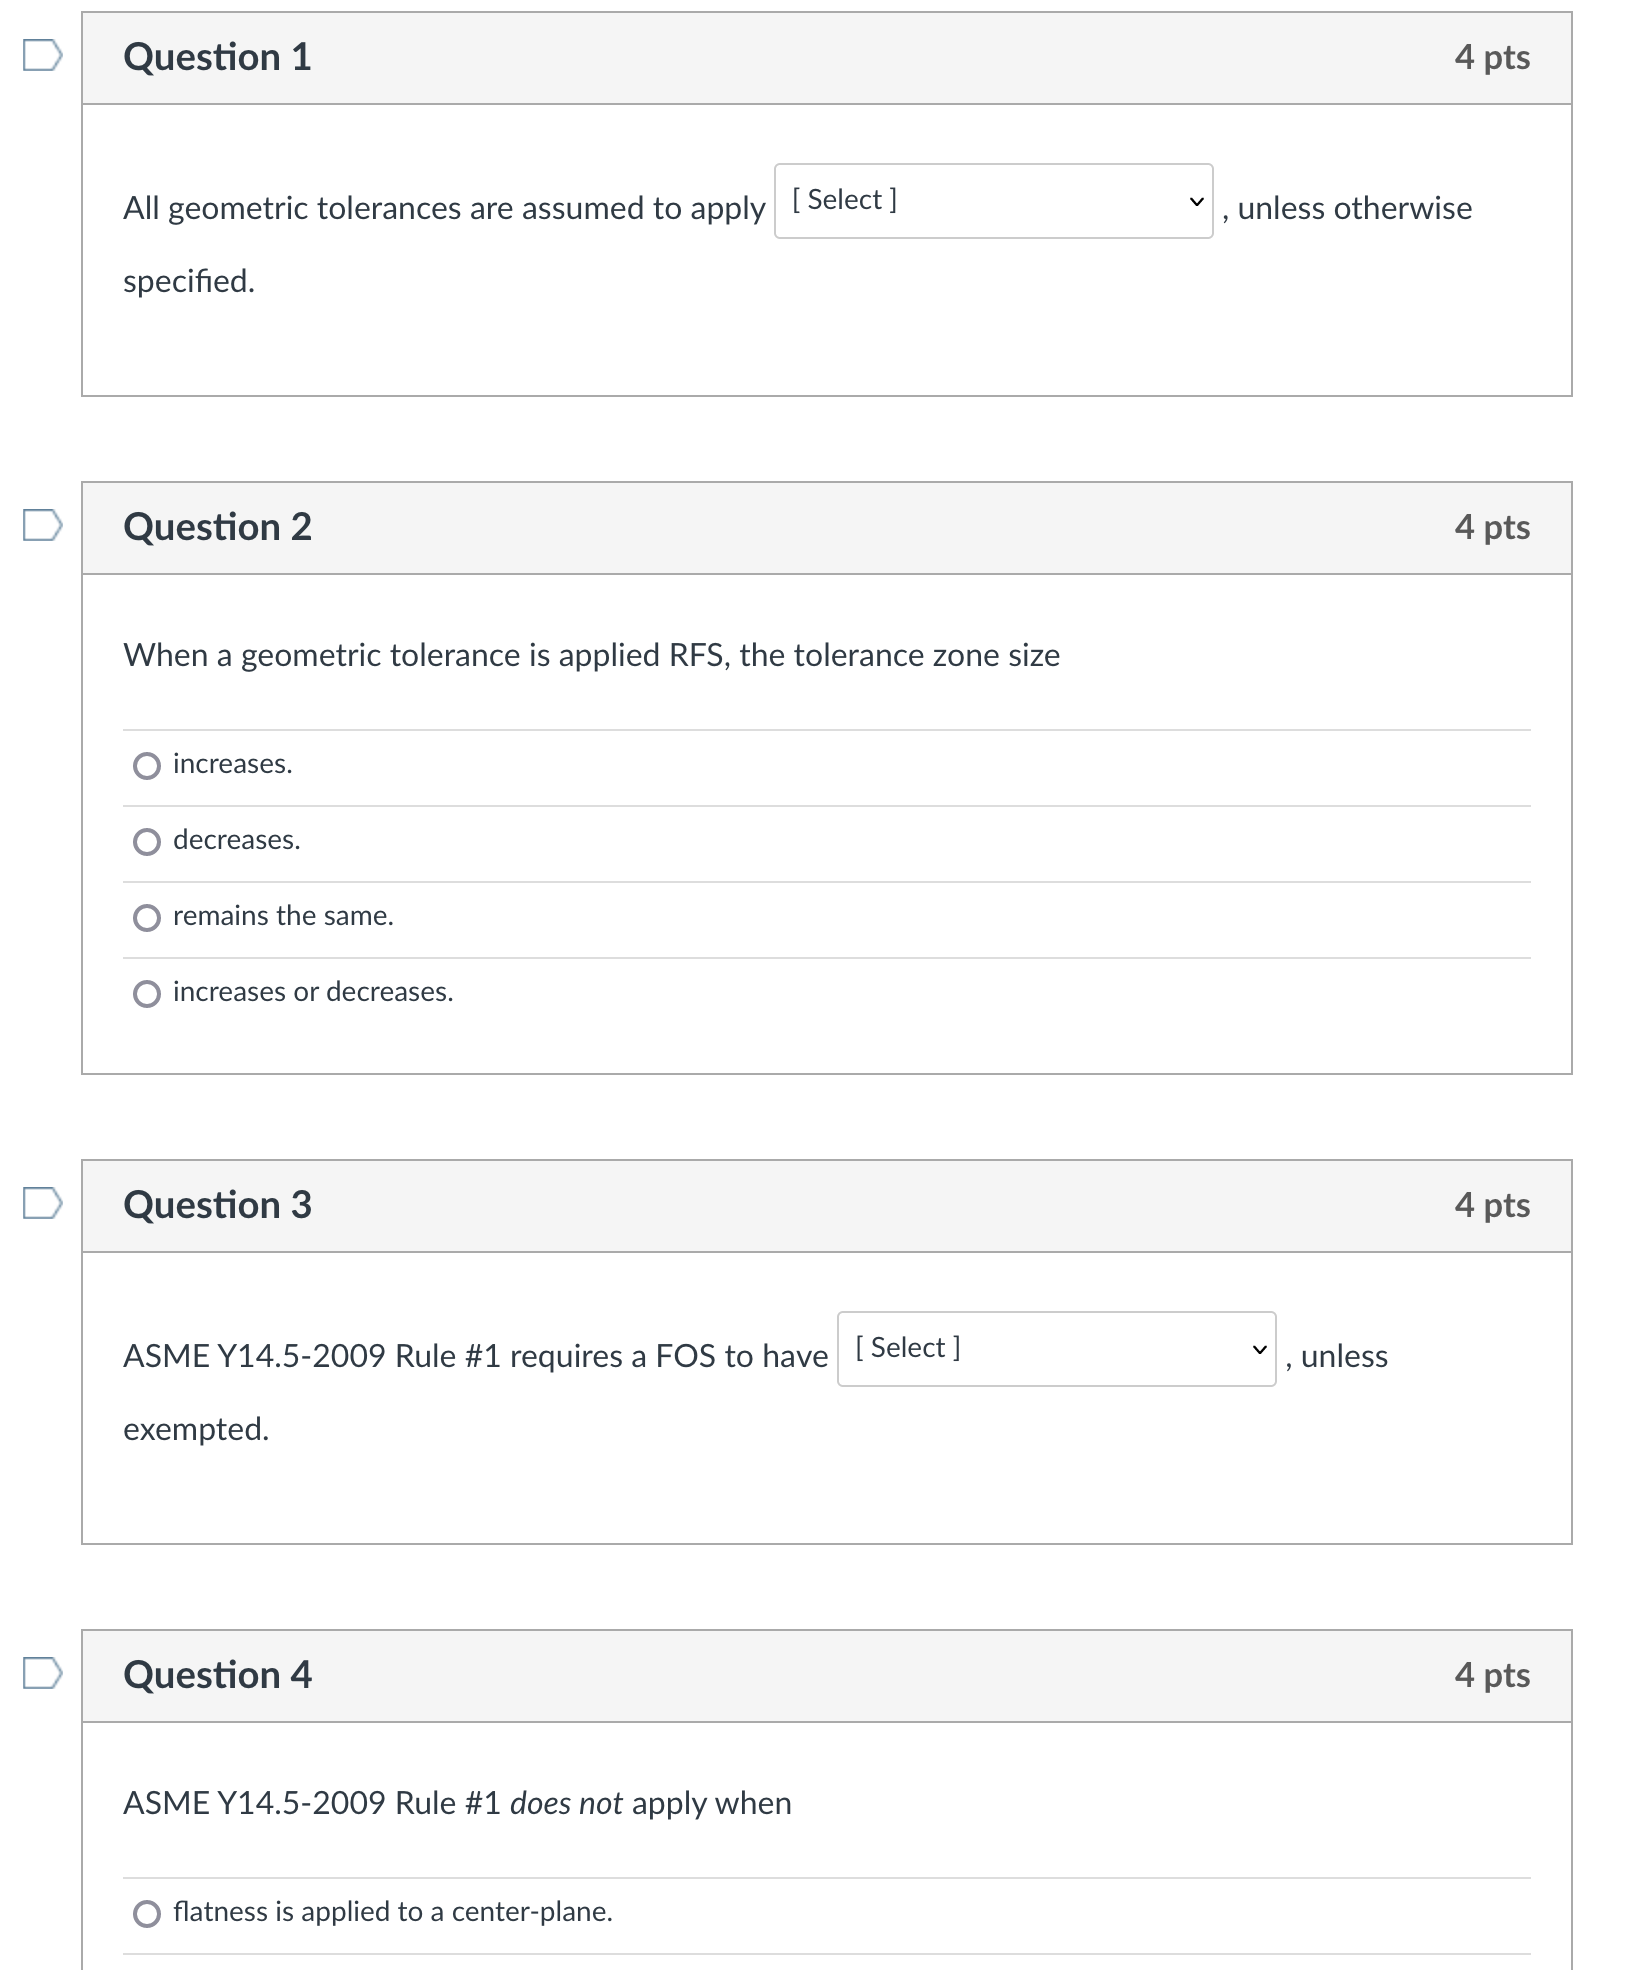1643x1970 pixels.
Task: Open the Question 1 Select dropdown
Action: (993, 201)
